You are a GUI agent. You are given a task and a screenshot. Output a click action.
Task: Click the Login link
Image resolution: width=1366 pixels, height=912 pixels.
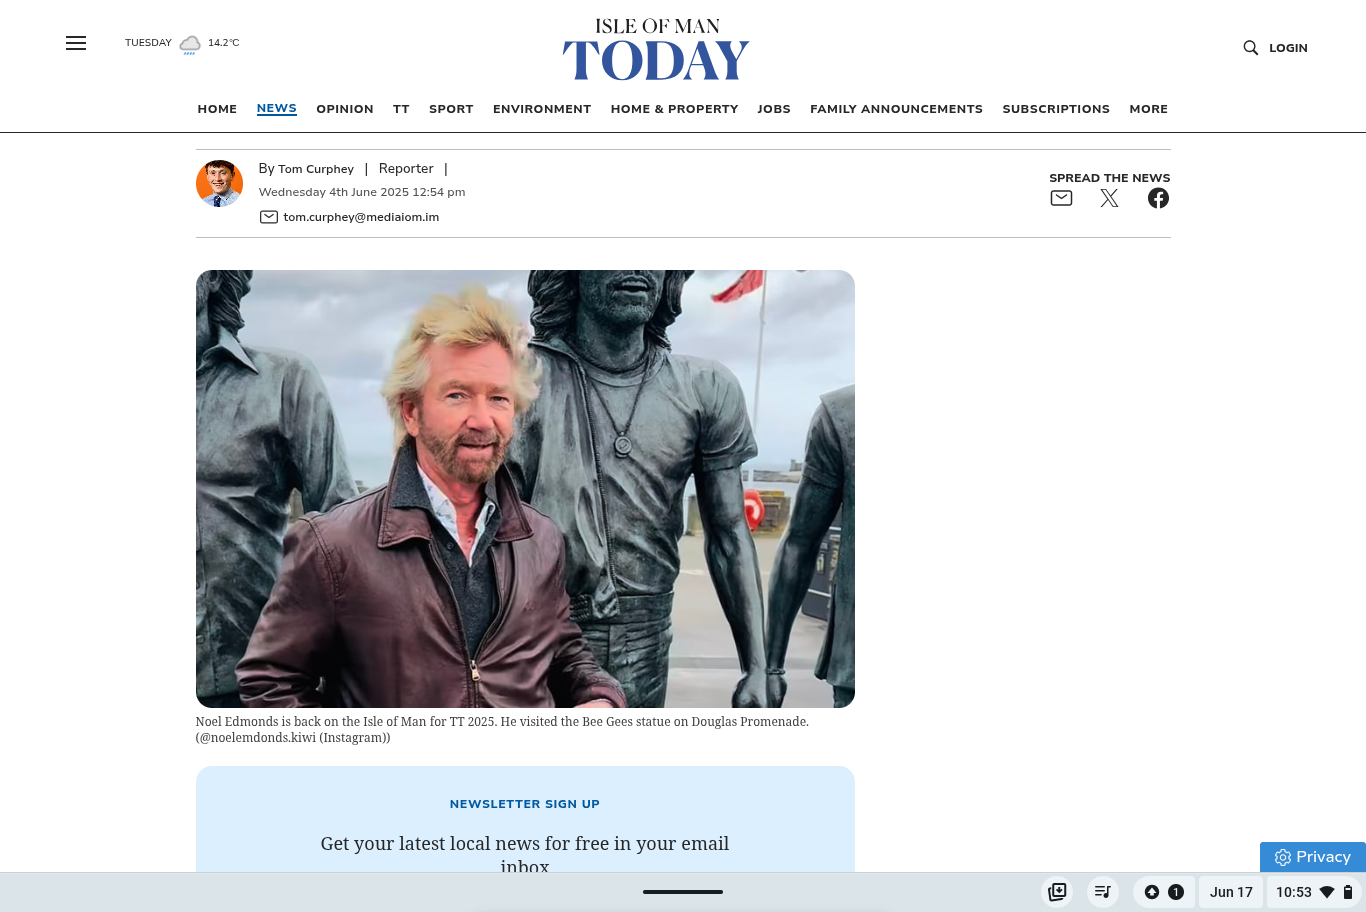(1288, 48)
